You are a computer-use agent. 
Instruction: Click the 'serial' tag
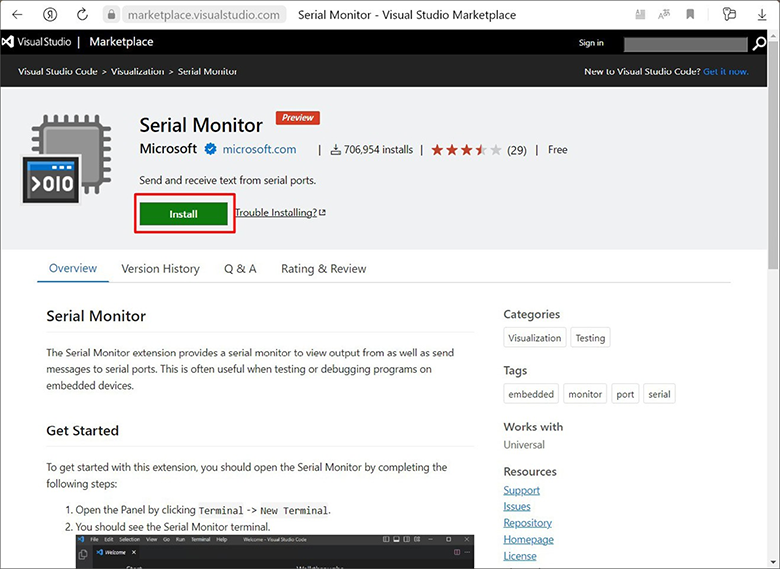pyautogui.click(x=659, y=394)
